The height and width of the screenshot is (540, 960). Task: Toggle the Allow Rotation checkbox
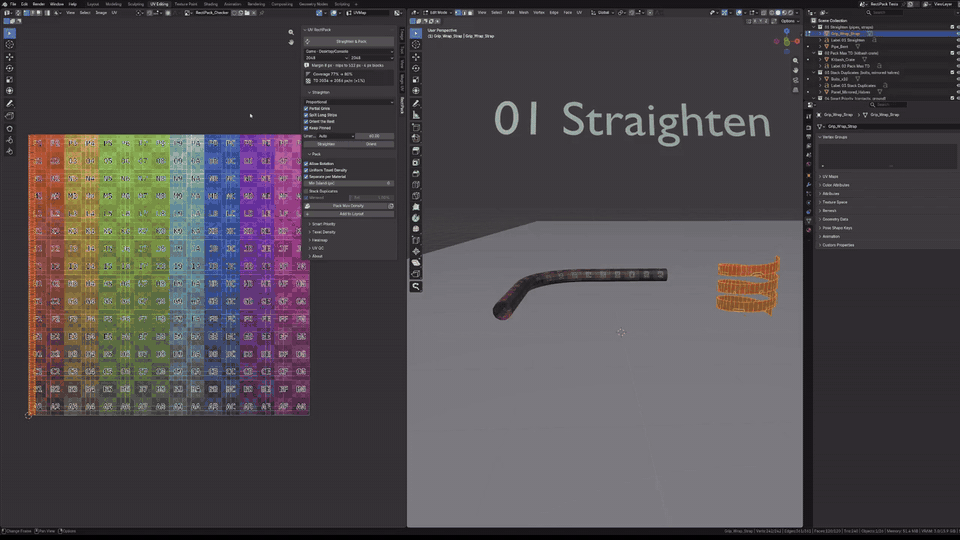coord(306,163)
